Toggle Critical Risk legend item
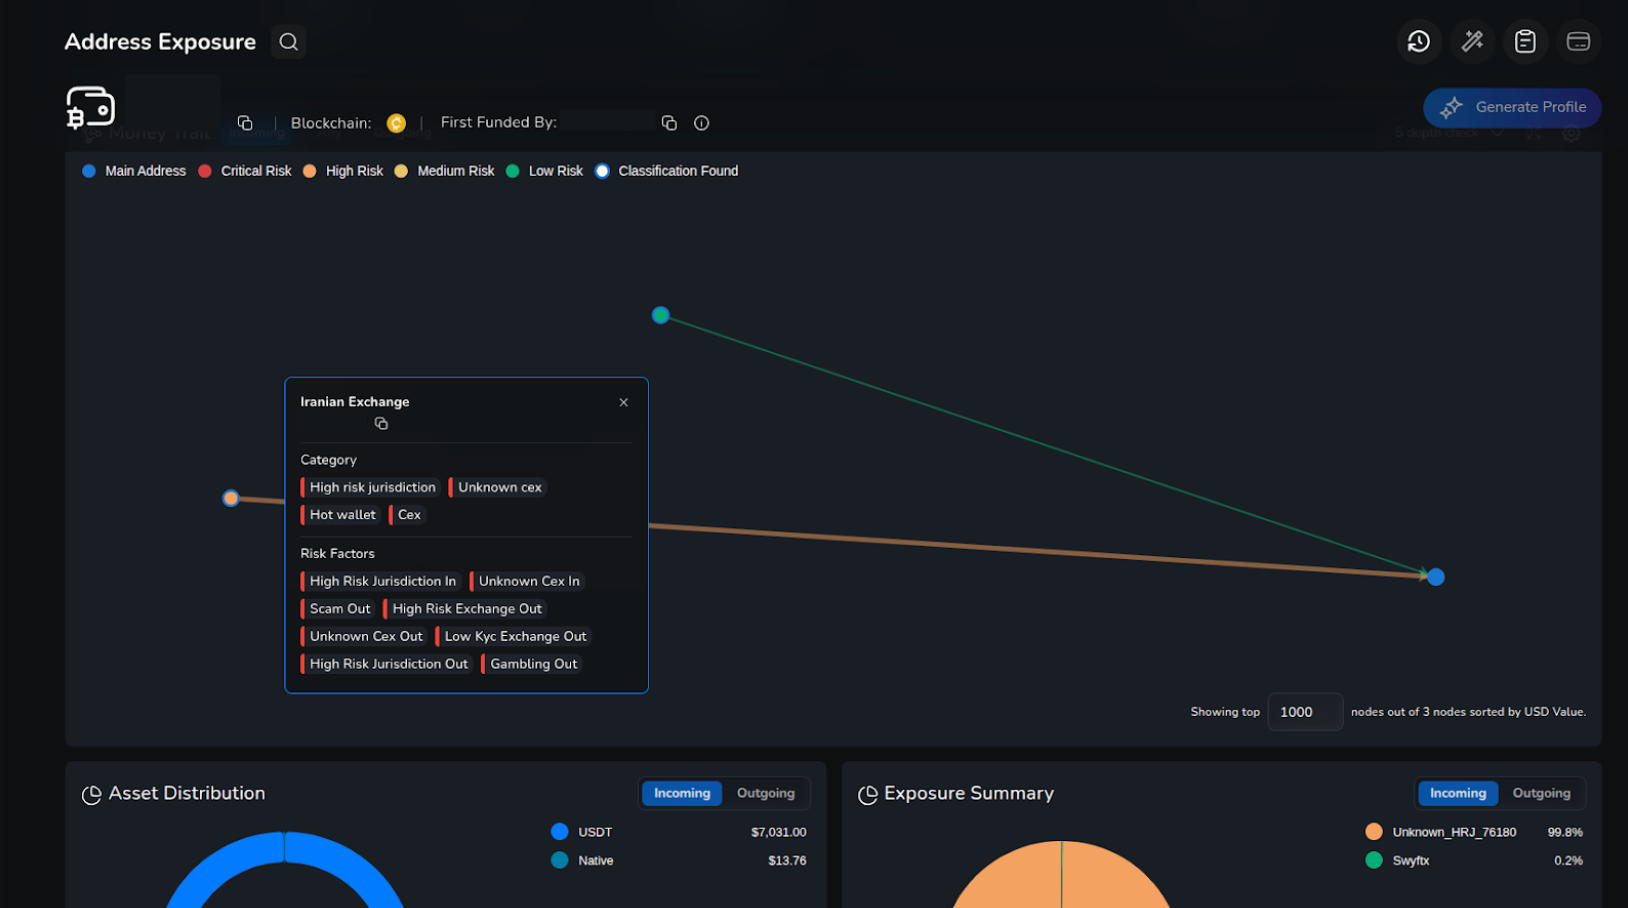Screen dimensions: 1628x908 tap(245, 171)
